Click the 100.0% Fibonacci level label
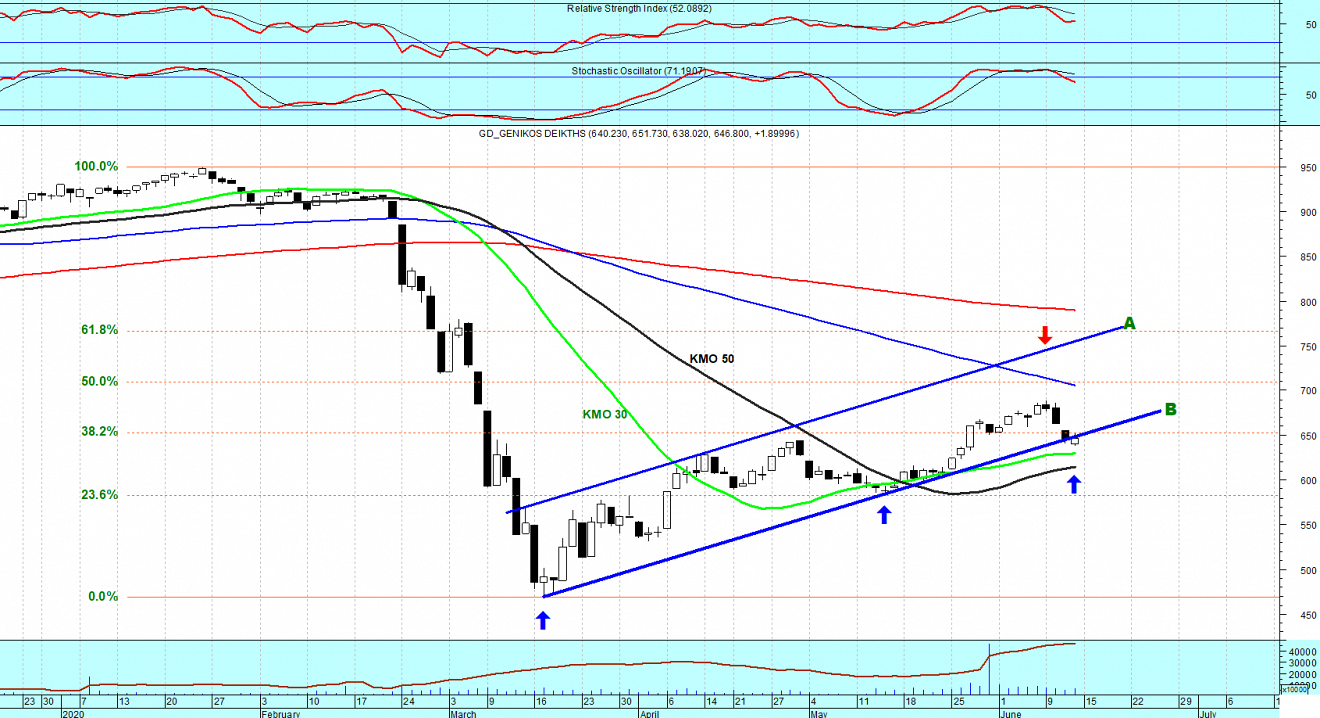The height and width of the screenshot is (718, 1320). (96, 166)
